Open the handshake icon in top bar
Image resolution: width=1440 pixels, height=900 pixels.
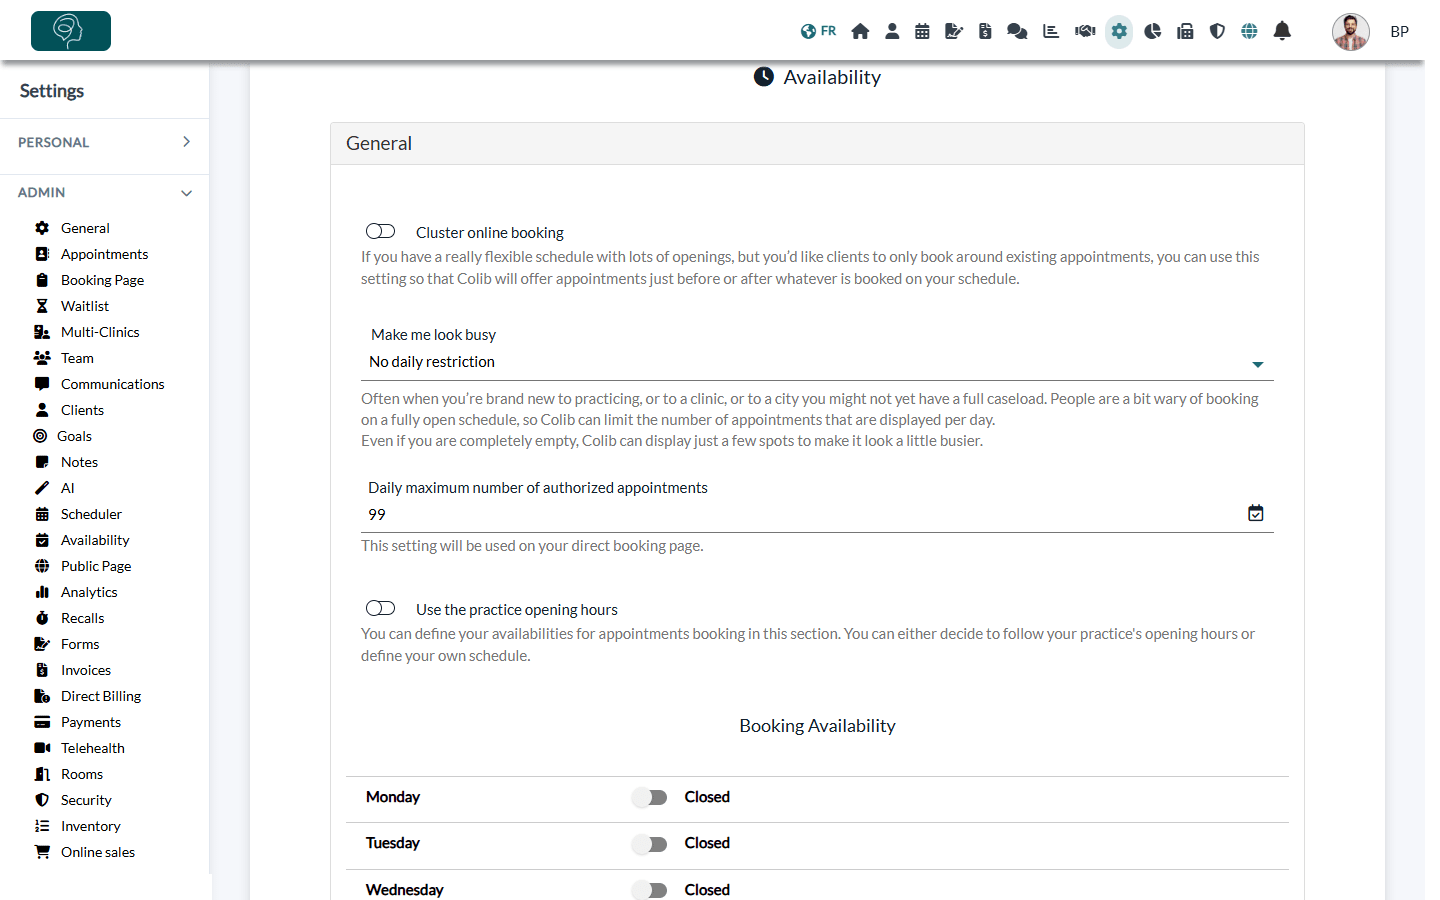1085,31
